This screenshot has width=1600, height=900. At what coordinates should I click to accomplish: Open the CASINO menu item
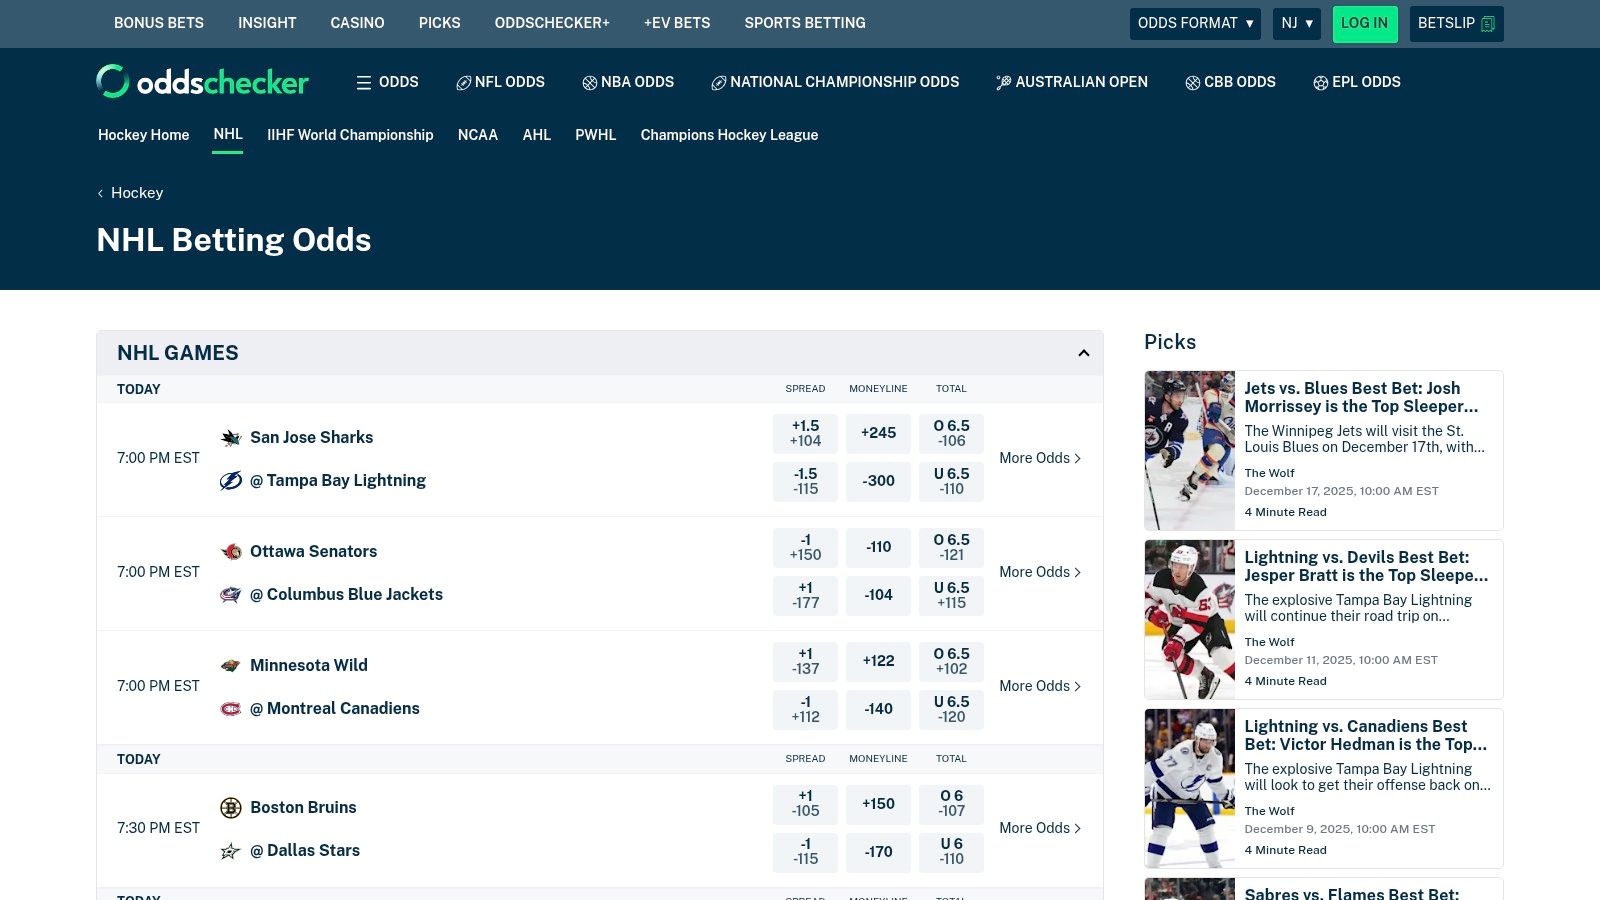[x=357, y=23]
